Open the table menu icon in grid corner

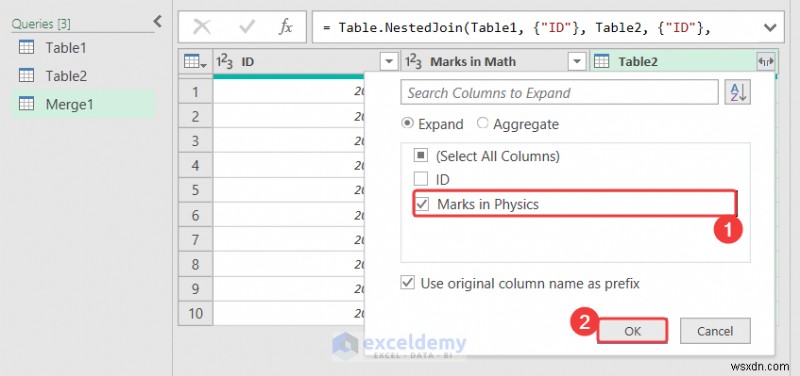click(195, 62)
